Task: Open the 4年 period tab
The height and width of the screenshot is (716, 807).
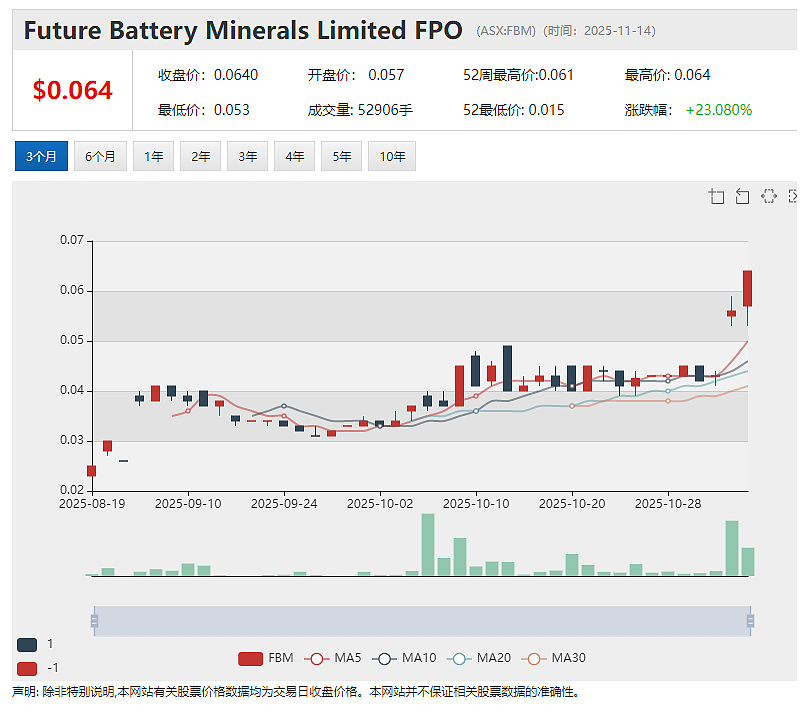Action: pos(294,156)
